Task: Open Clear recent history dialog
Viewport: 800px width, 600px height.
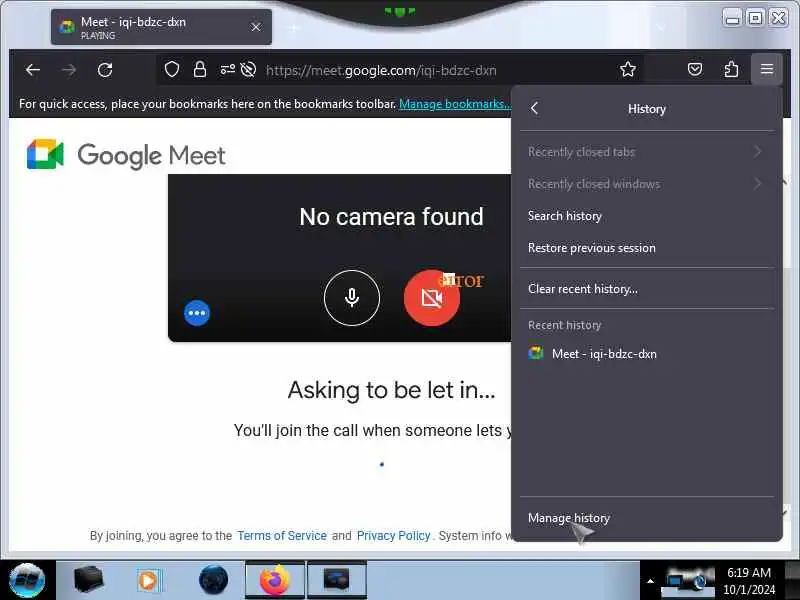Action: tap(646, 289)
